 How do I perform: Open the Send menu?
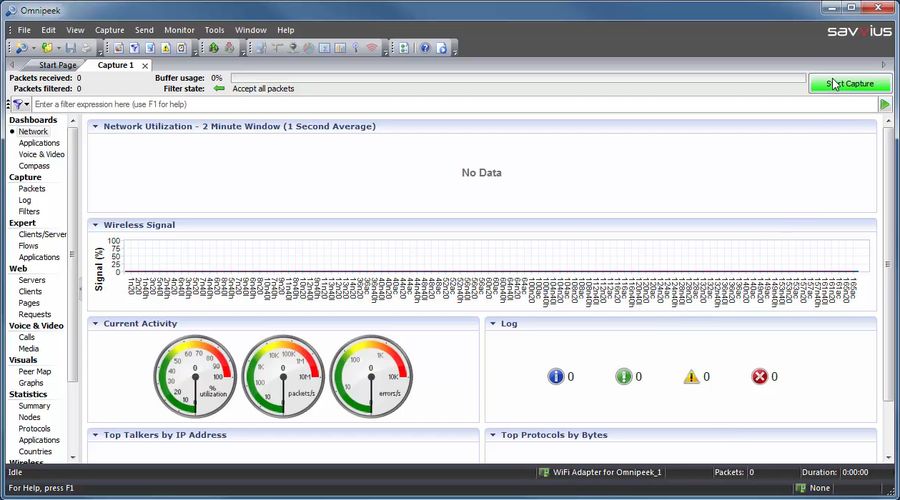[x=144, y=30]
